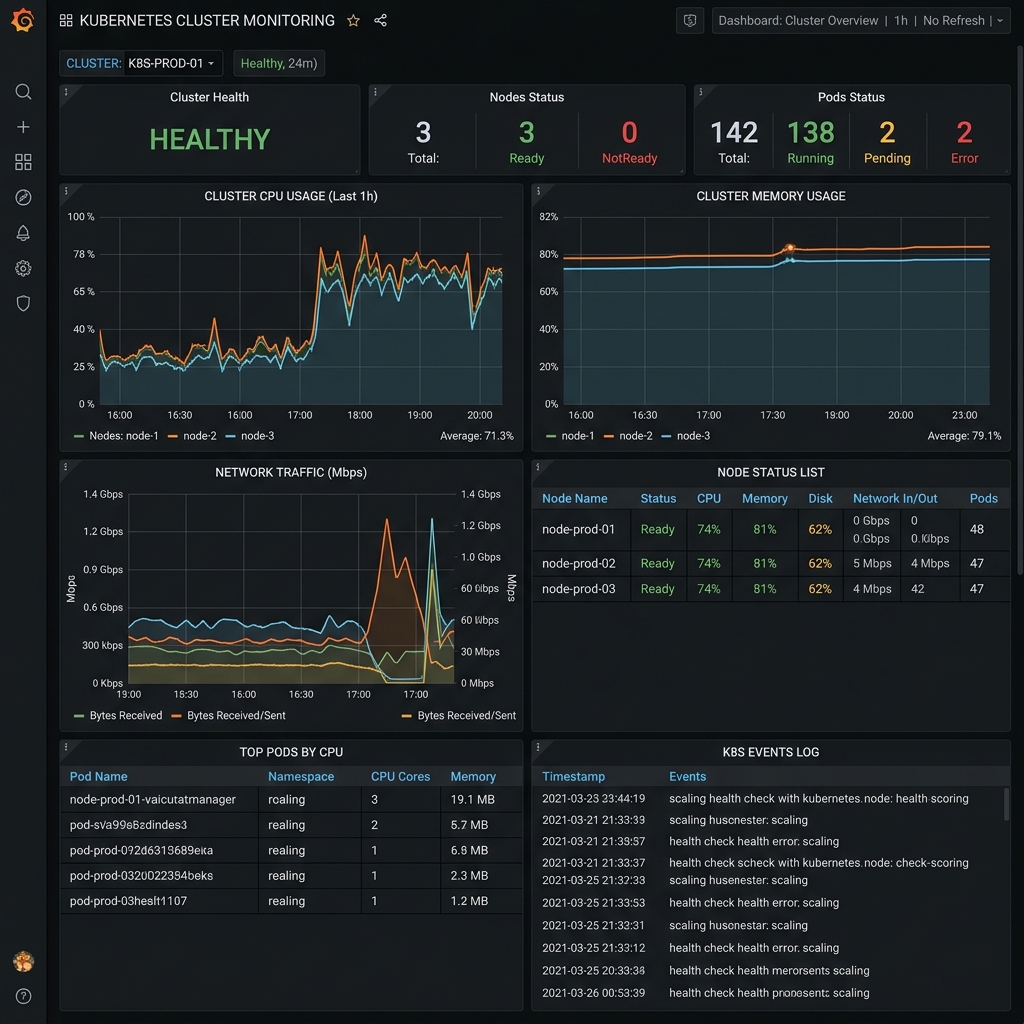Sort events log by Timestamp column
Image resolution: width=1024 pixels, height=1024 pixels.
[573, 776]
